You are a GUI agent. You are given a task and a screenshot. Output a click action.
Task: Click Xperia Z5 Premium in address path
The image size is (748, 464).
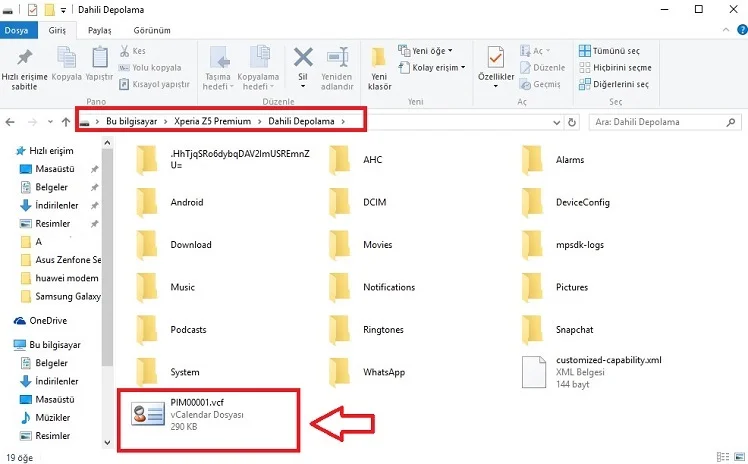(x=213, y=121)
